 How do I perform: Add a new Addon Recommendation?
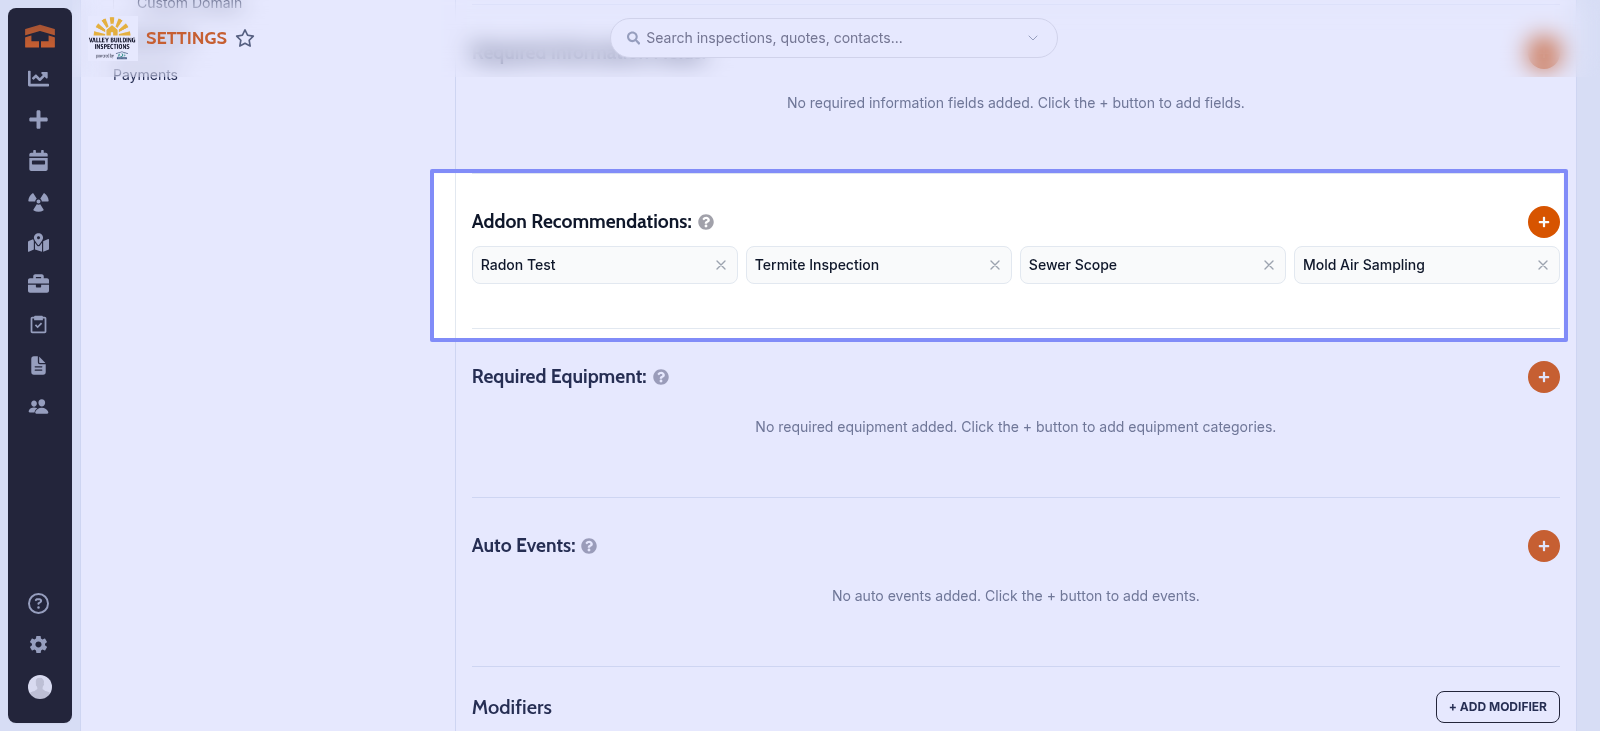coord(1543,222)
